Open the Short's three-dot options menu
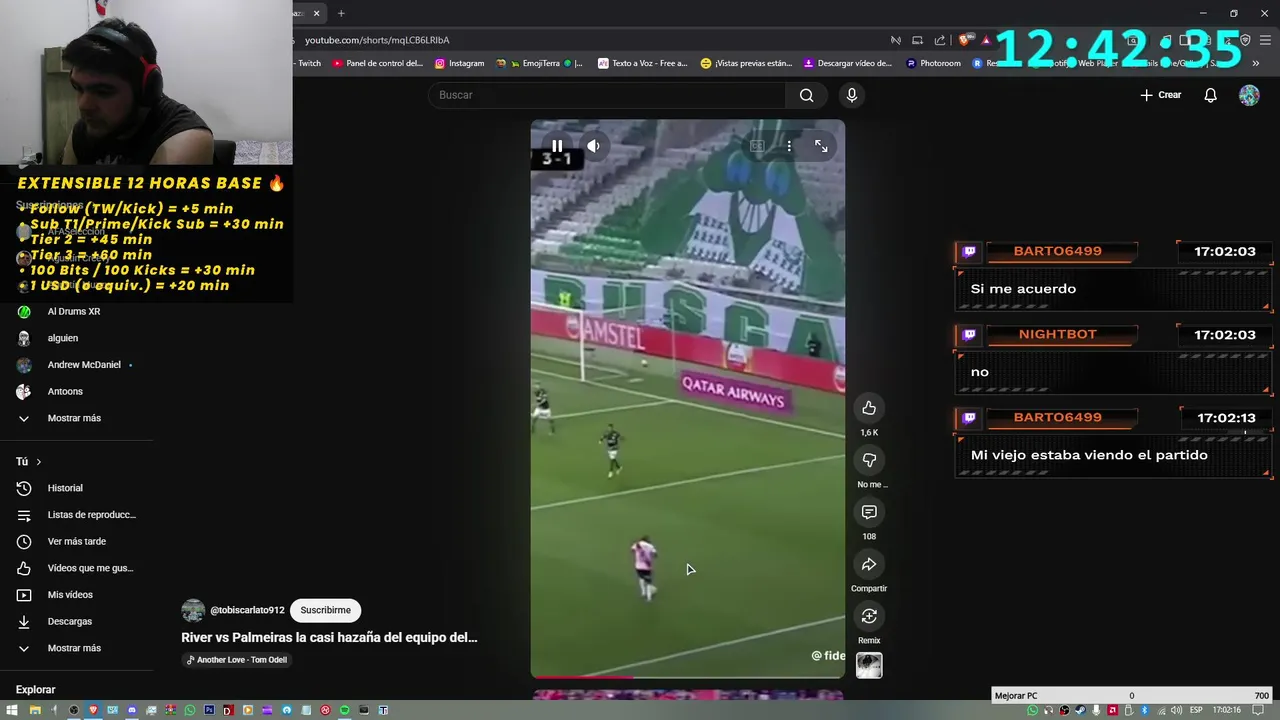 pos(789,146)
